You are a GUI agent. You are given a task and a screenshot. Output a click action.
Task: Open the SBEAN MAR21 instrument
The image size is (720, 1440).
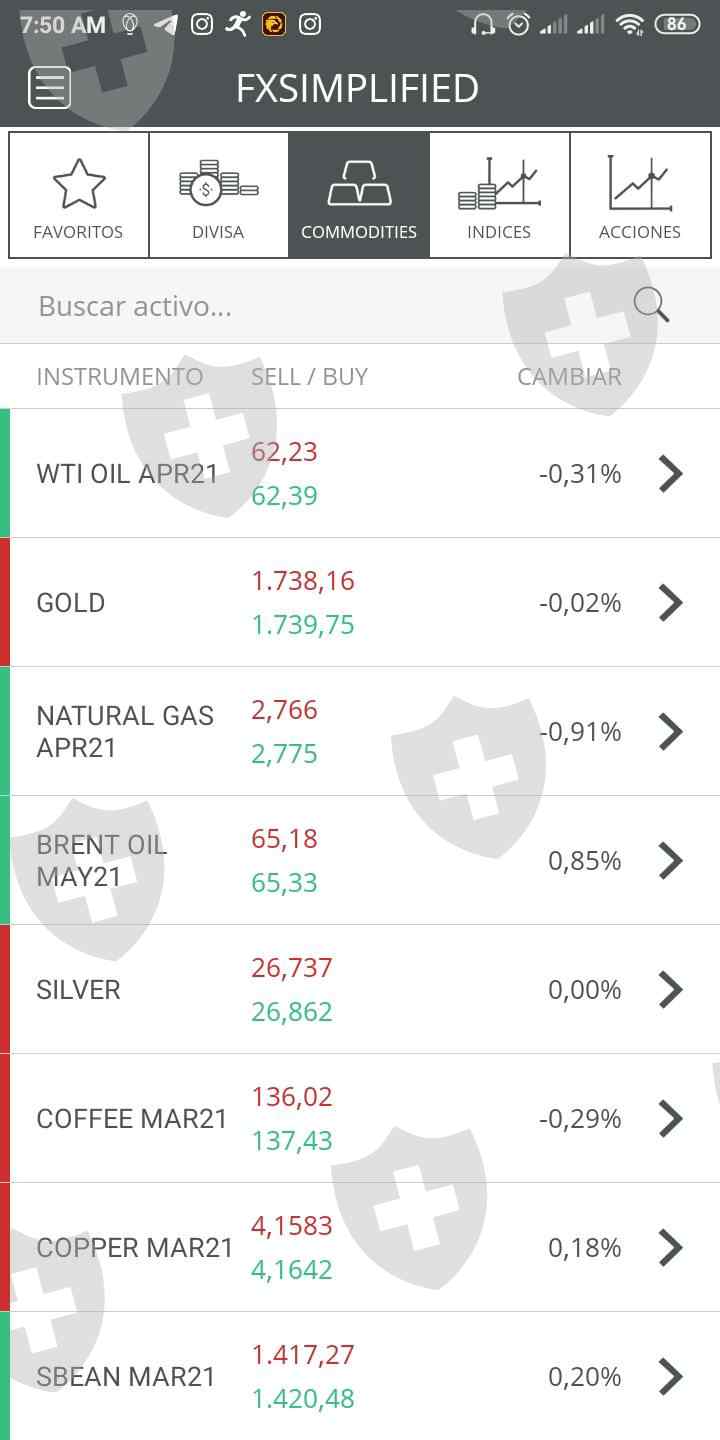tap(126, 1376)
